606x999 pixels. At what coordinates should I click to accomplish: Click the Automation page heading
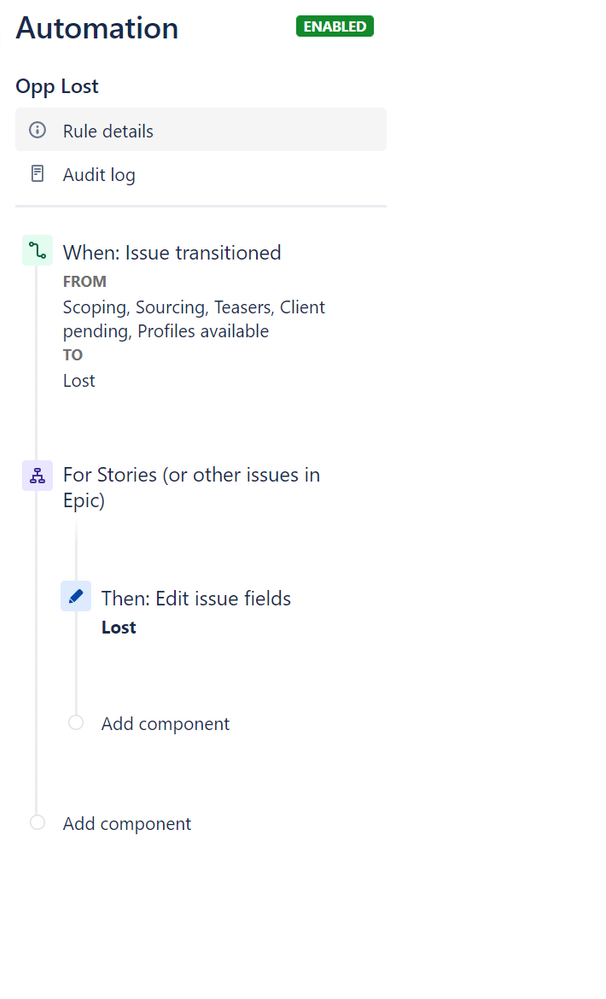[97, 28]
